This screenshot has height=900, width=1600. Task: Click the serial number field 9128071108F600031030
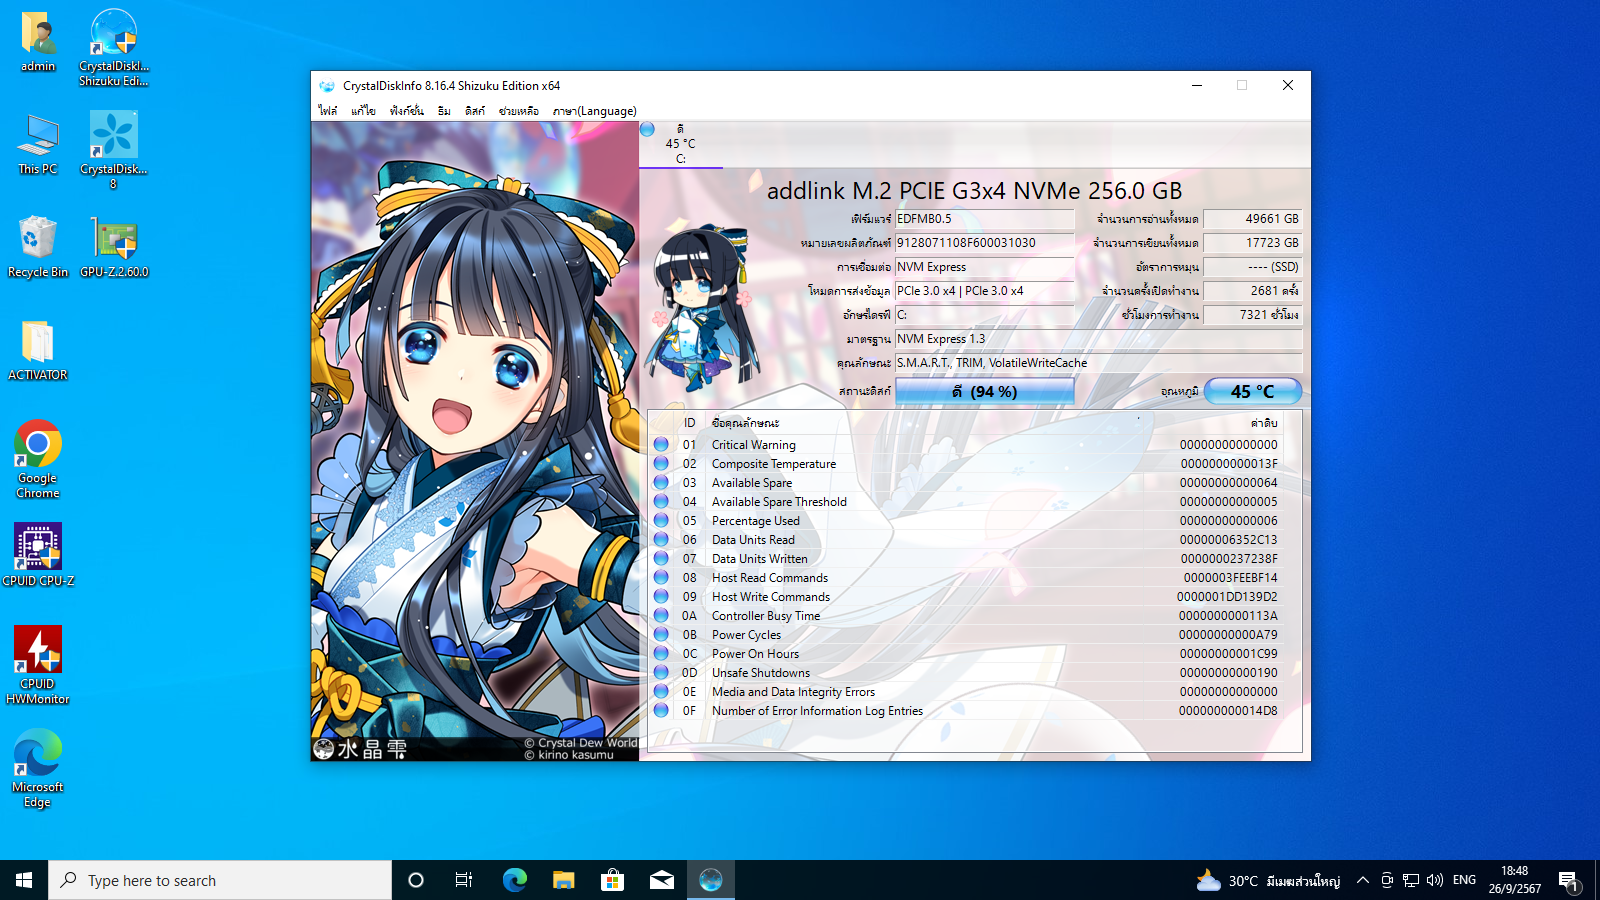[985, 243]
